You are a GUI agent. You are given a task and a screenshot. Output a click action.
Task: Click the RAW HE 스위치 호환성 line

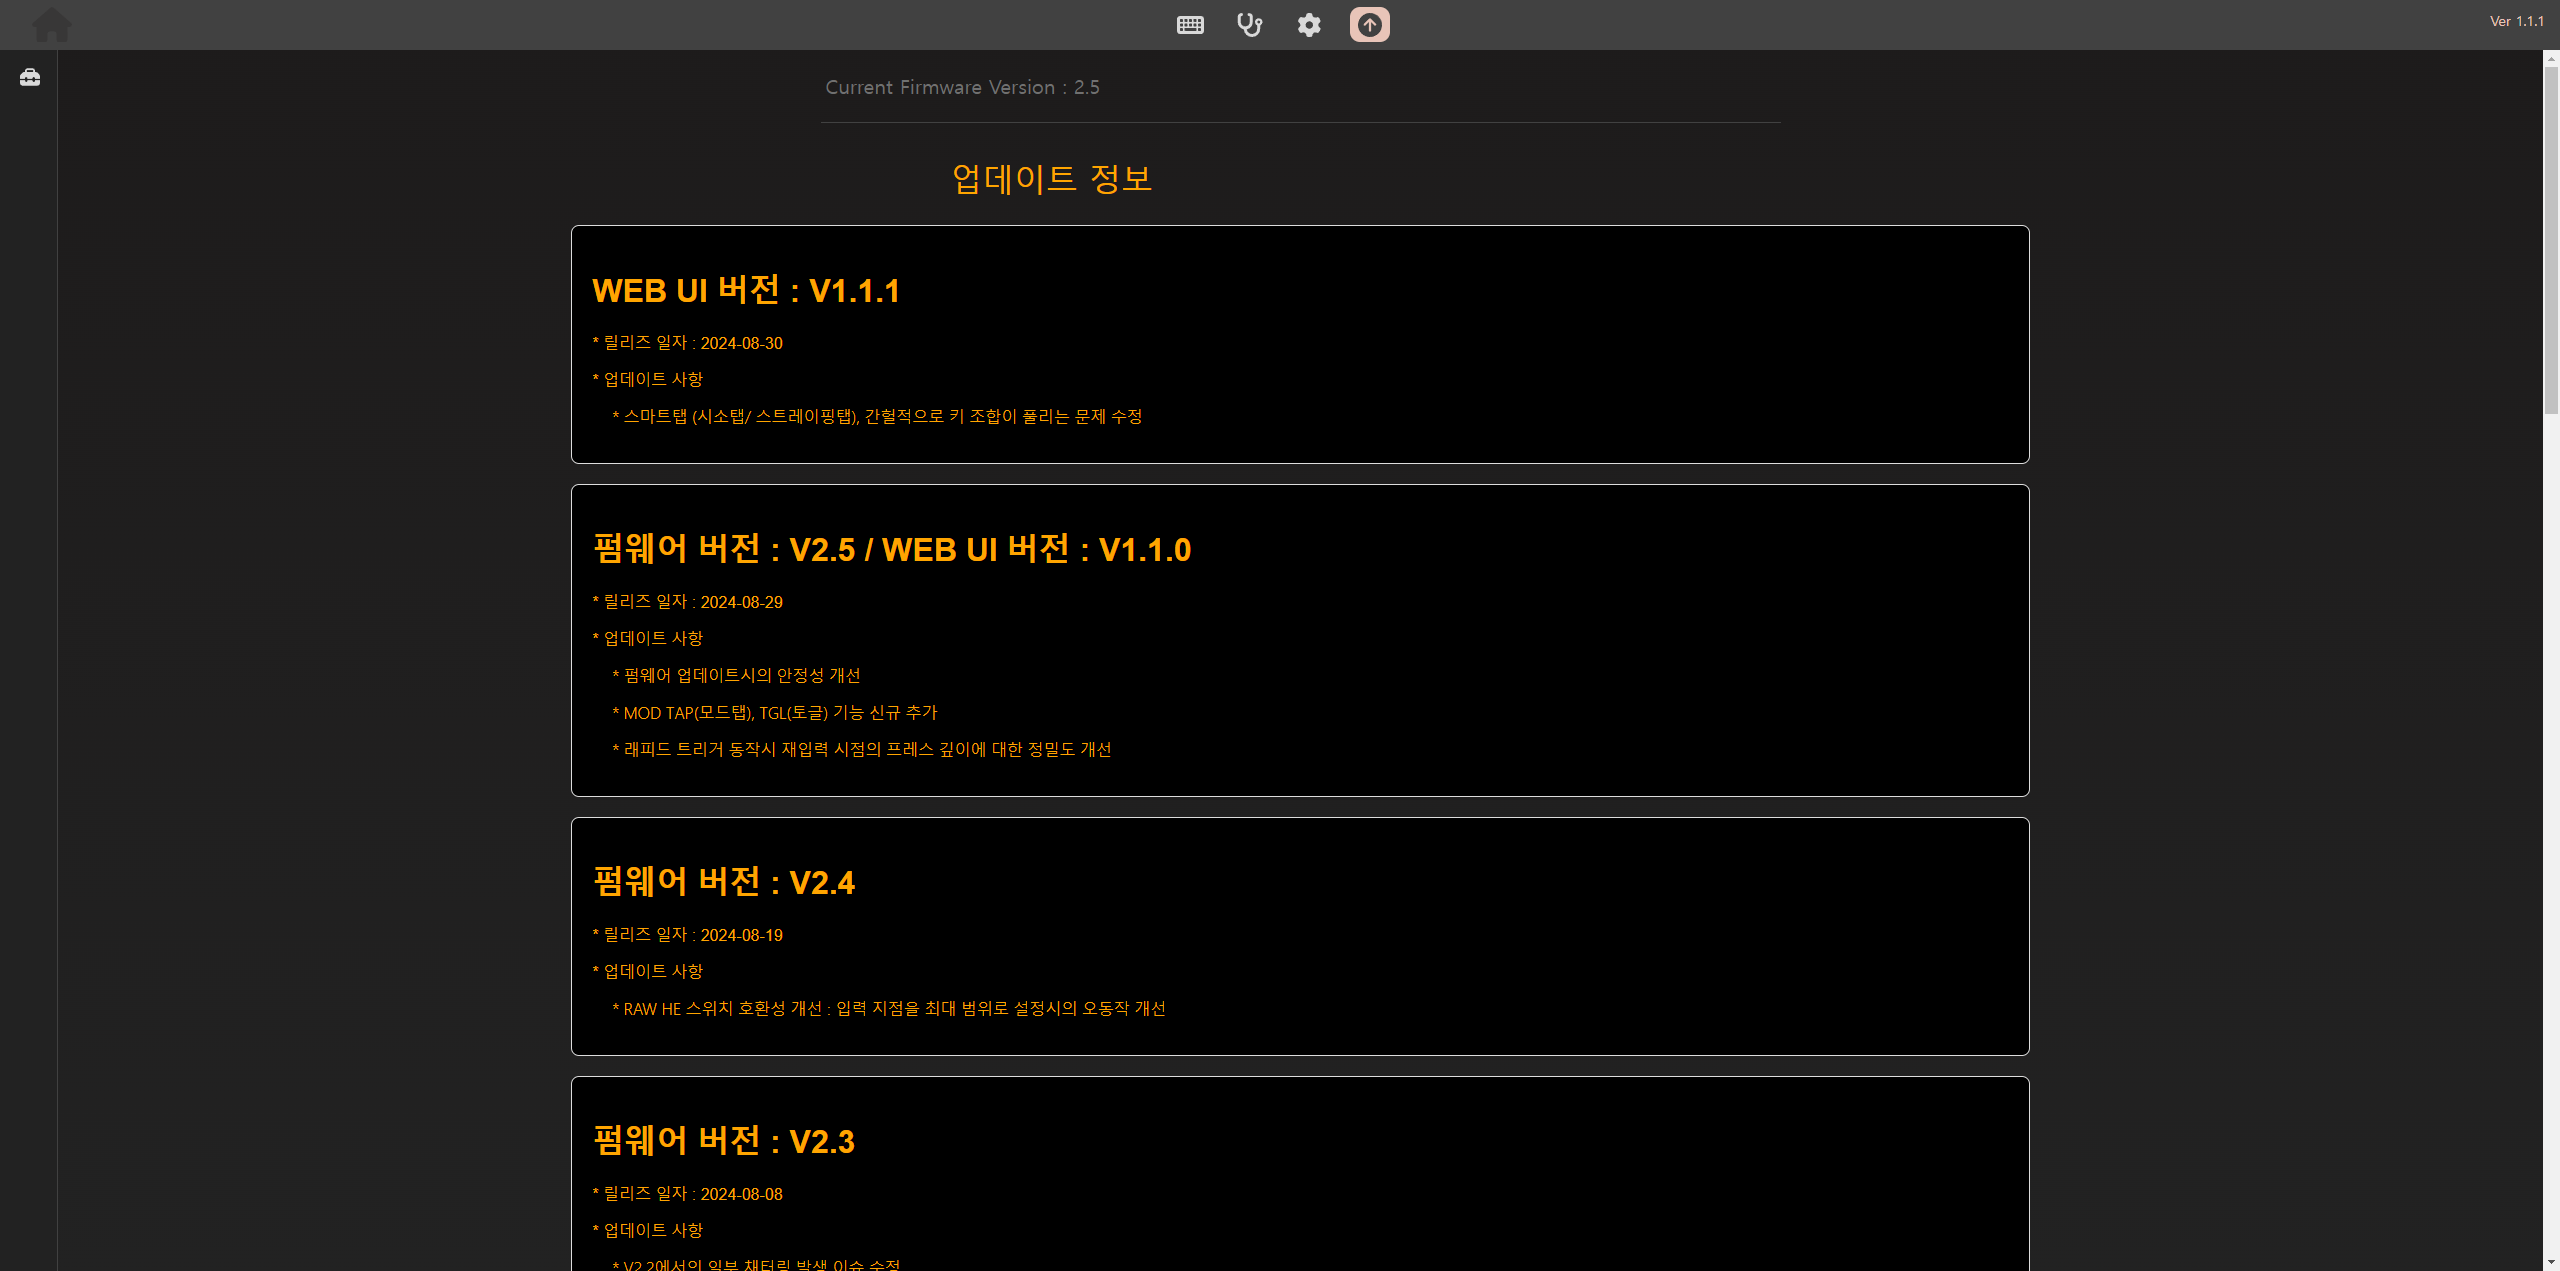[x=890, y=1009]
